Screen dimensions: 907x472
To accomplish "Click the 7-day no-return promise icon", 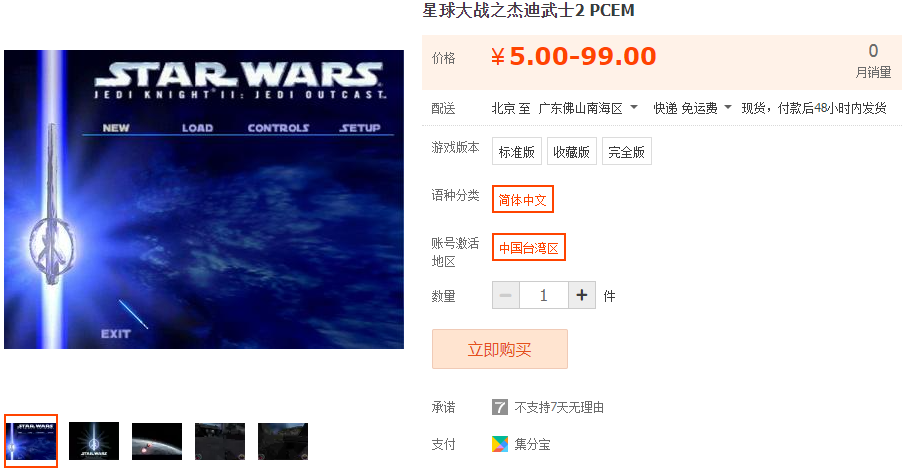I will [500, 407].
